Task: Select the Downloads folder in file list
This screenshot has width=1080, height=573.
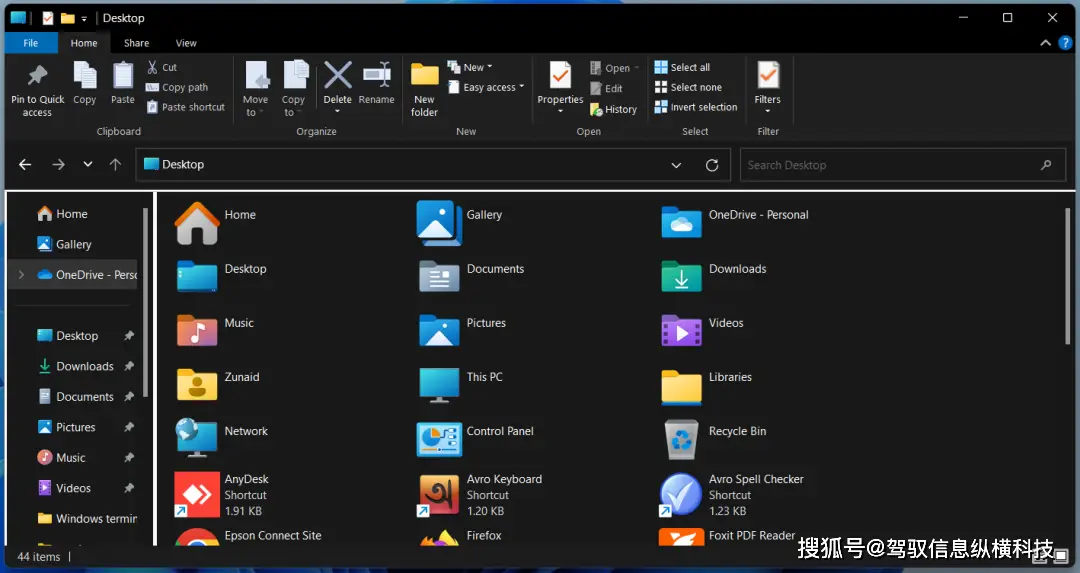Action: pyautogui.click(x=714, y=276)
